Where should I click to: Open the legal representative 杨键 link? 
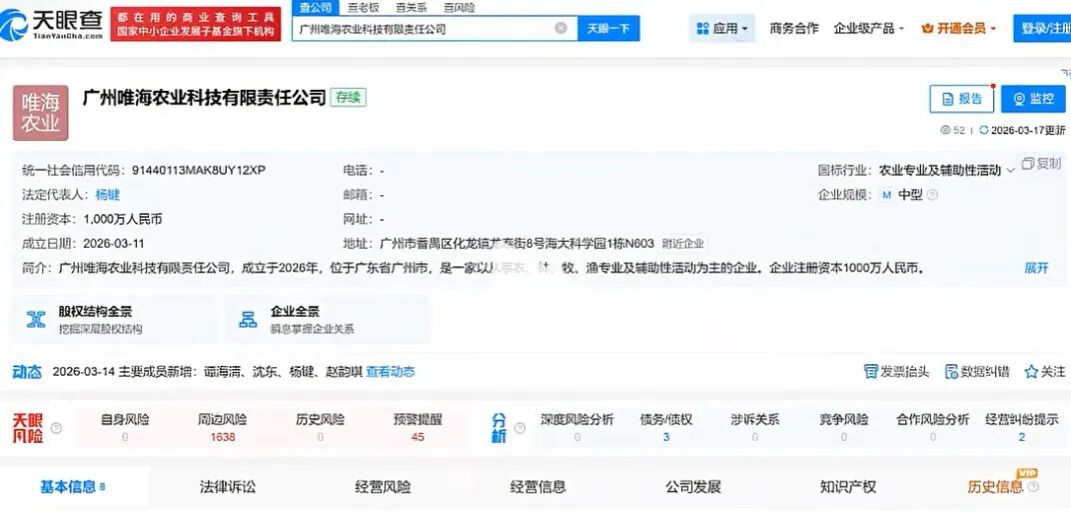click(108, 195)
